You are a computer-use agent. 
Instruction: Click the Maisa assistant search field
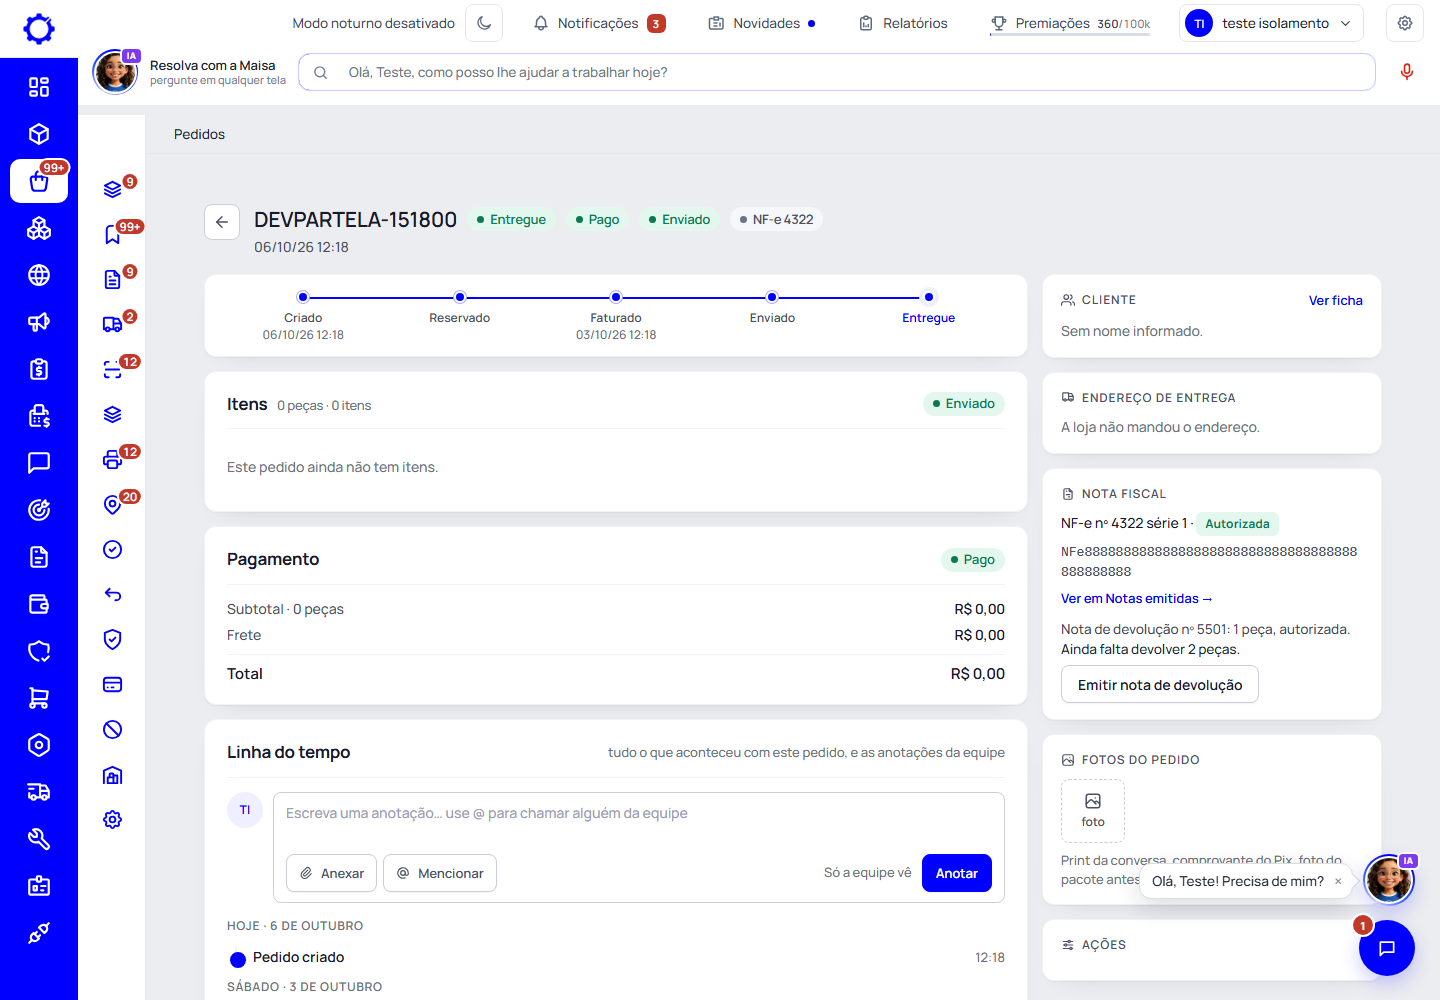[x=837, y=72]
